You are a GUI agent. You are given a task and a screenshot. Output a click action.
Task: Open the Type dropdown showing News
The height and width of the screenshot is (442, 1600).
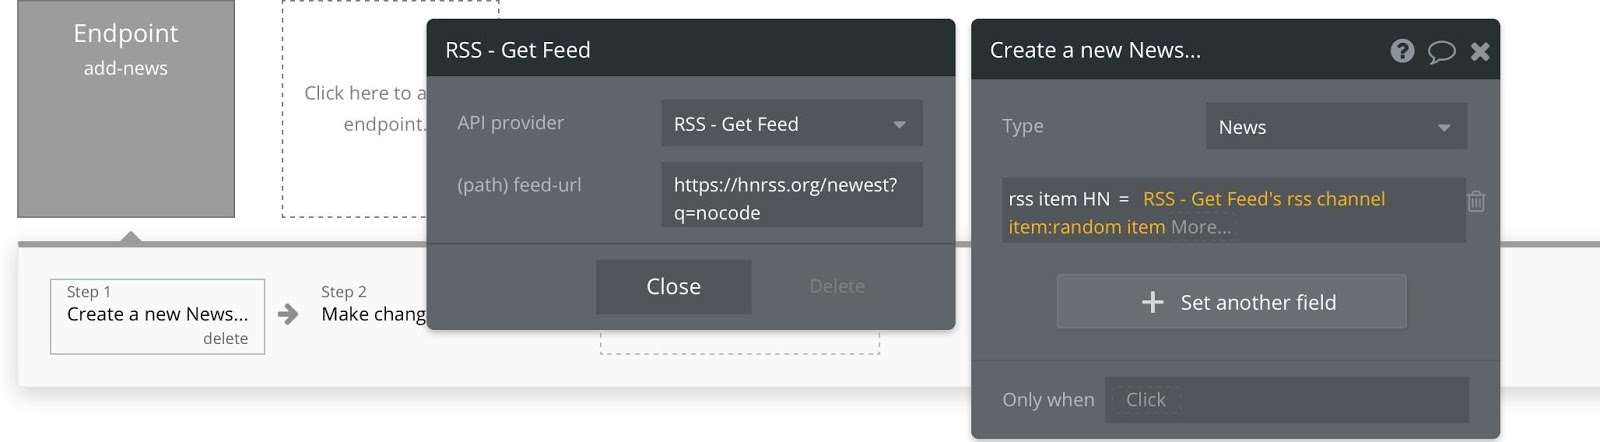tap(1335, 127)
